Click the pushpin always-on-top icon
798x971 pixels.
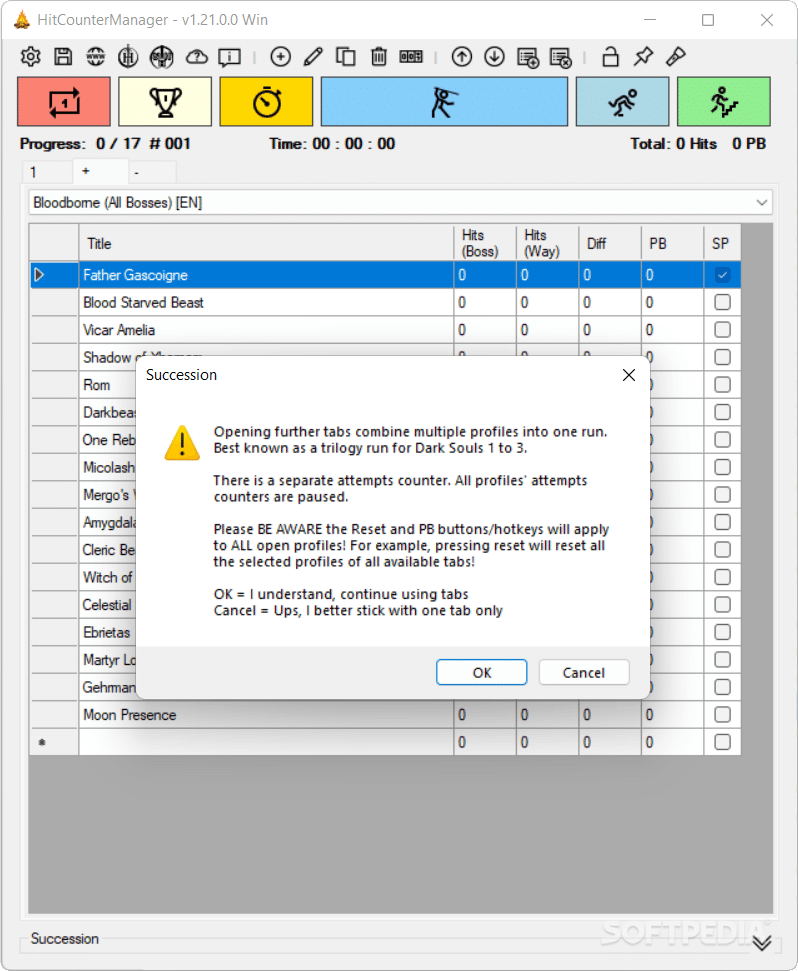point(643,57)
